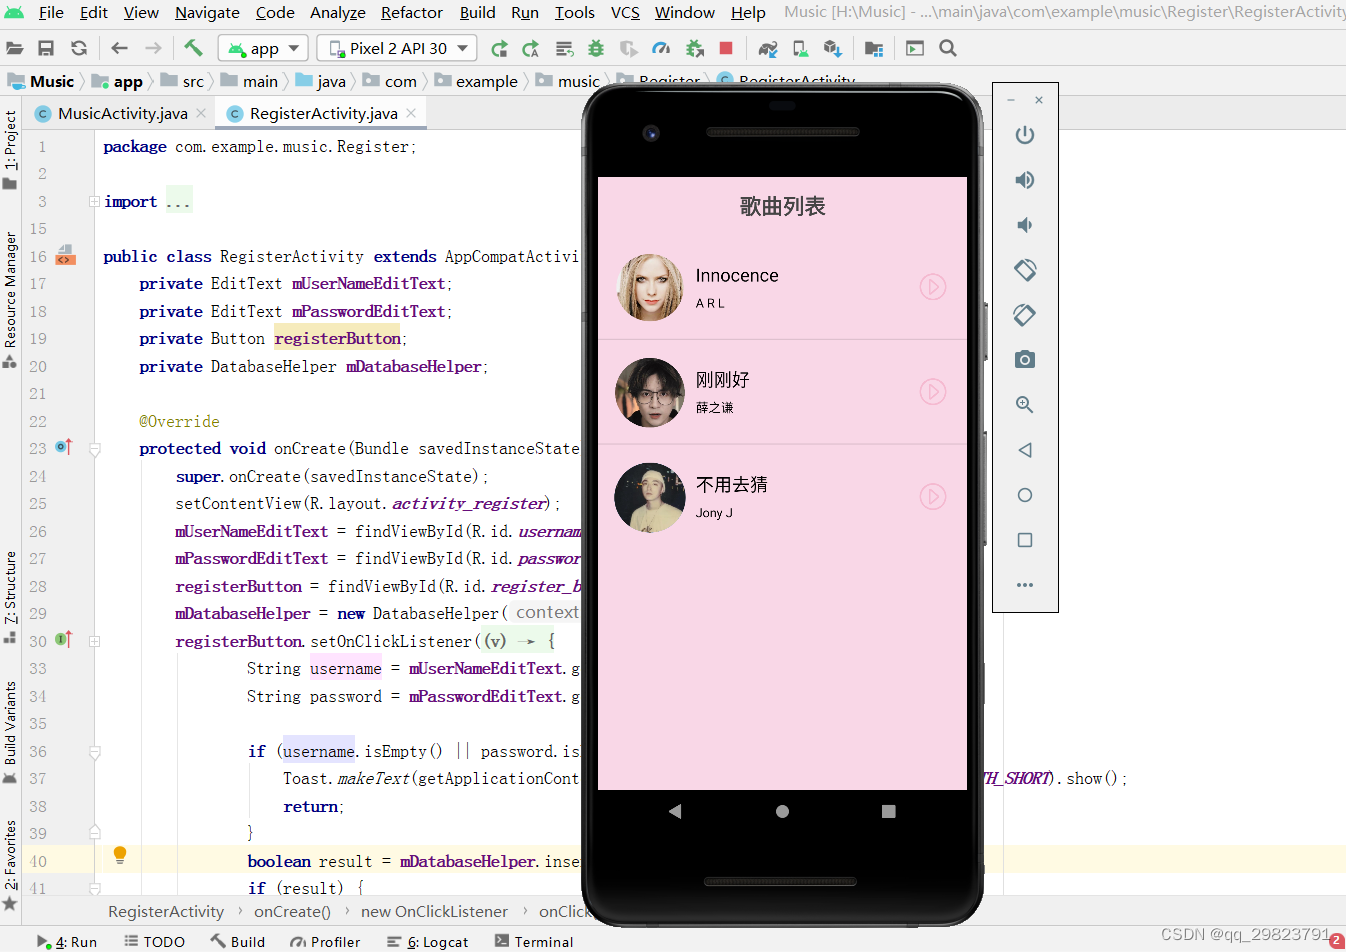Open 1: Project tool window

10,149
